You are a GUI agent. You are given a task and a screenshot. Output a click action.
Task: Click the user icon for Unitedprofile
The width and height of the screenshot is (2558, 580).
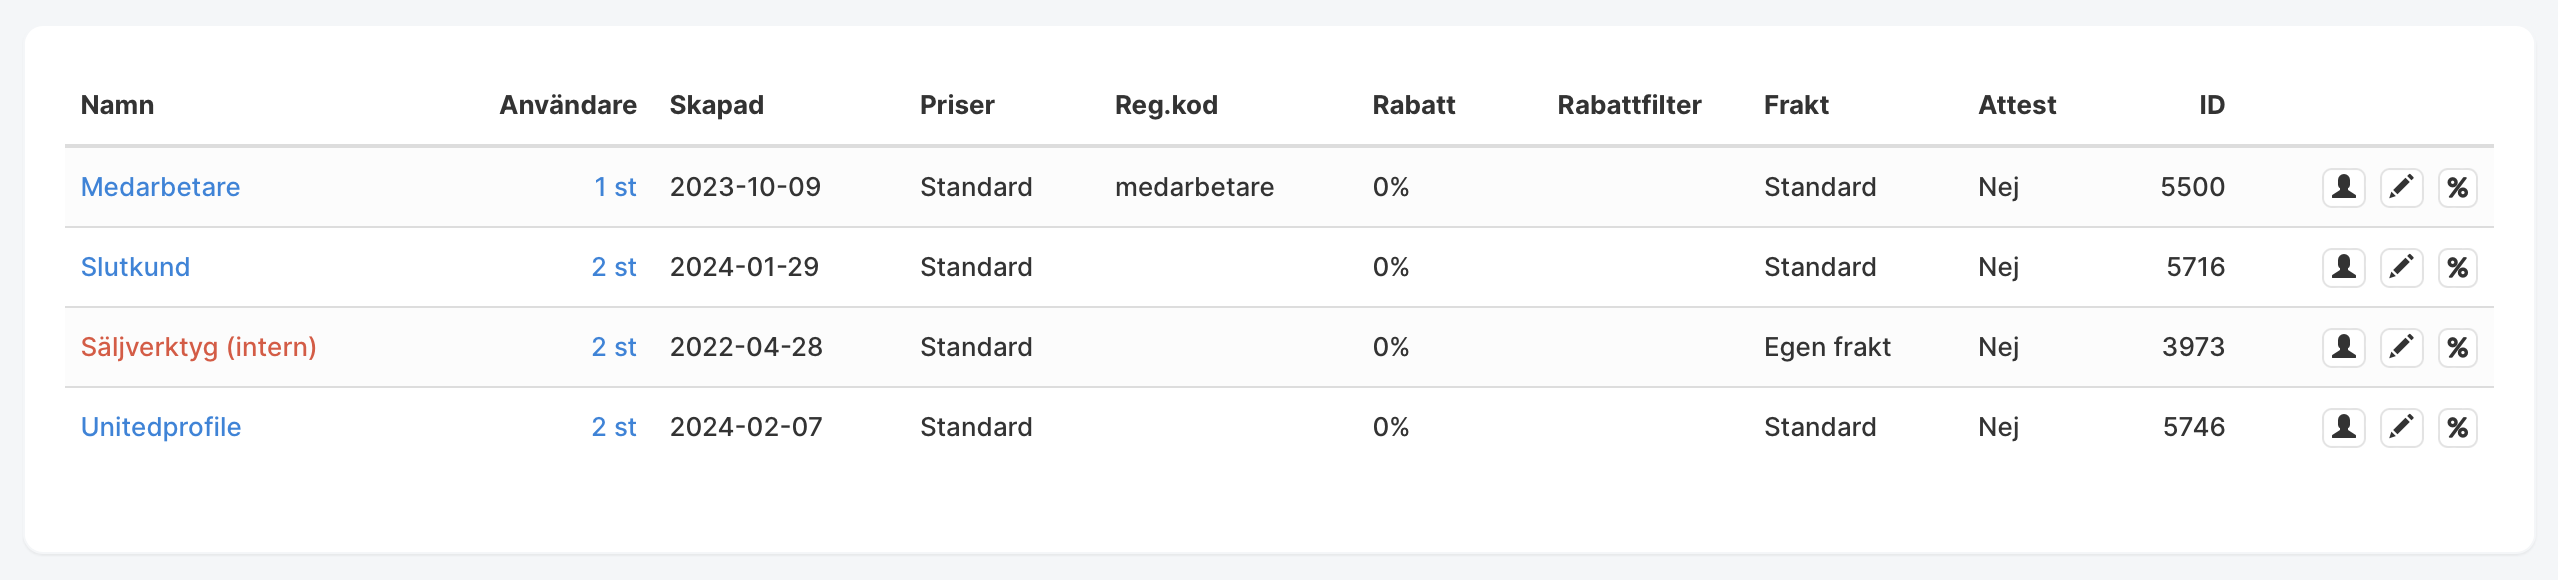click(2343, 427)
